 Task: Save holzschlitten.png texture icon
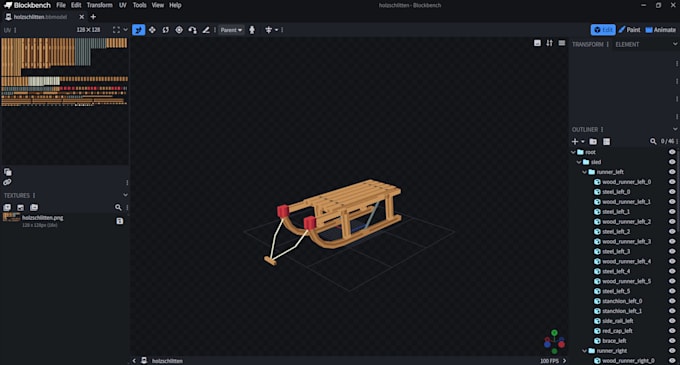[x=120, y=221]
